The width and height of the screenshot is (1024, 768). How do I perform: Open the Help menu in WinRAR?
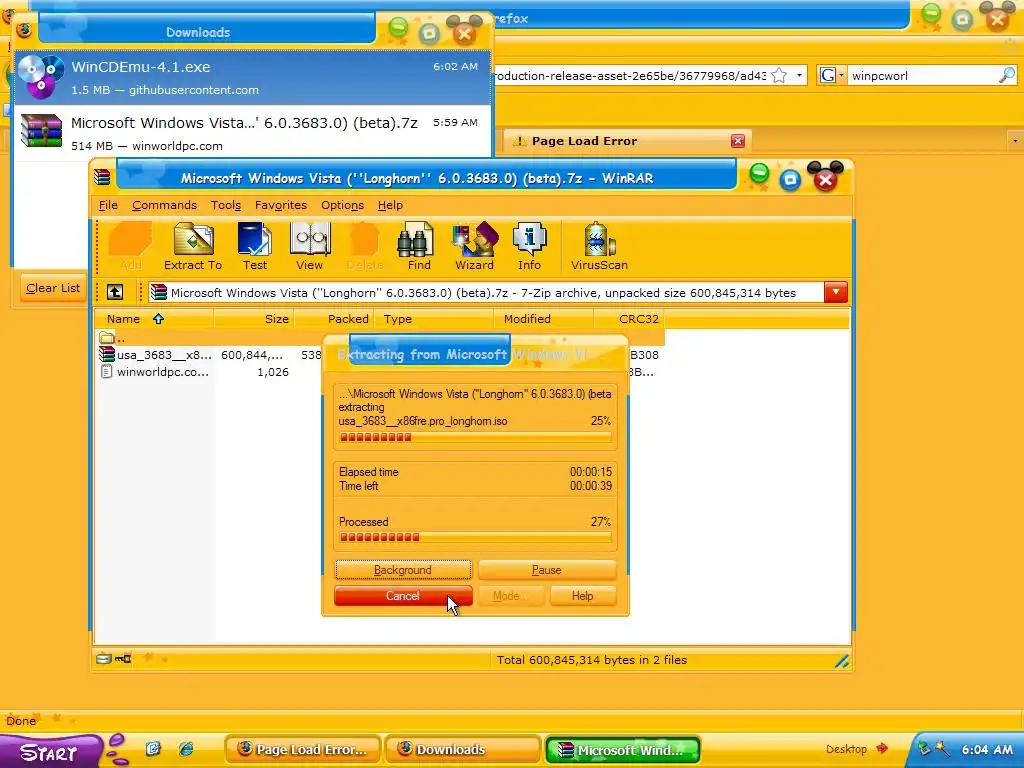coord(390,205)
